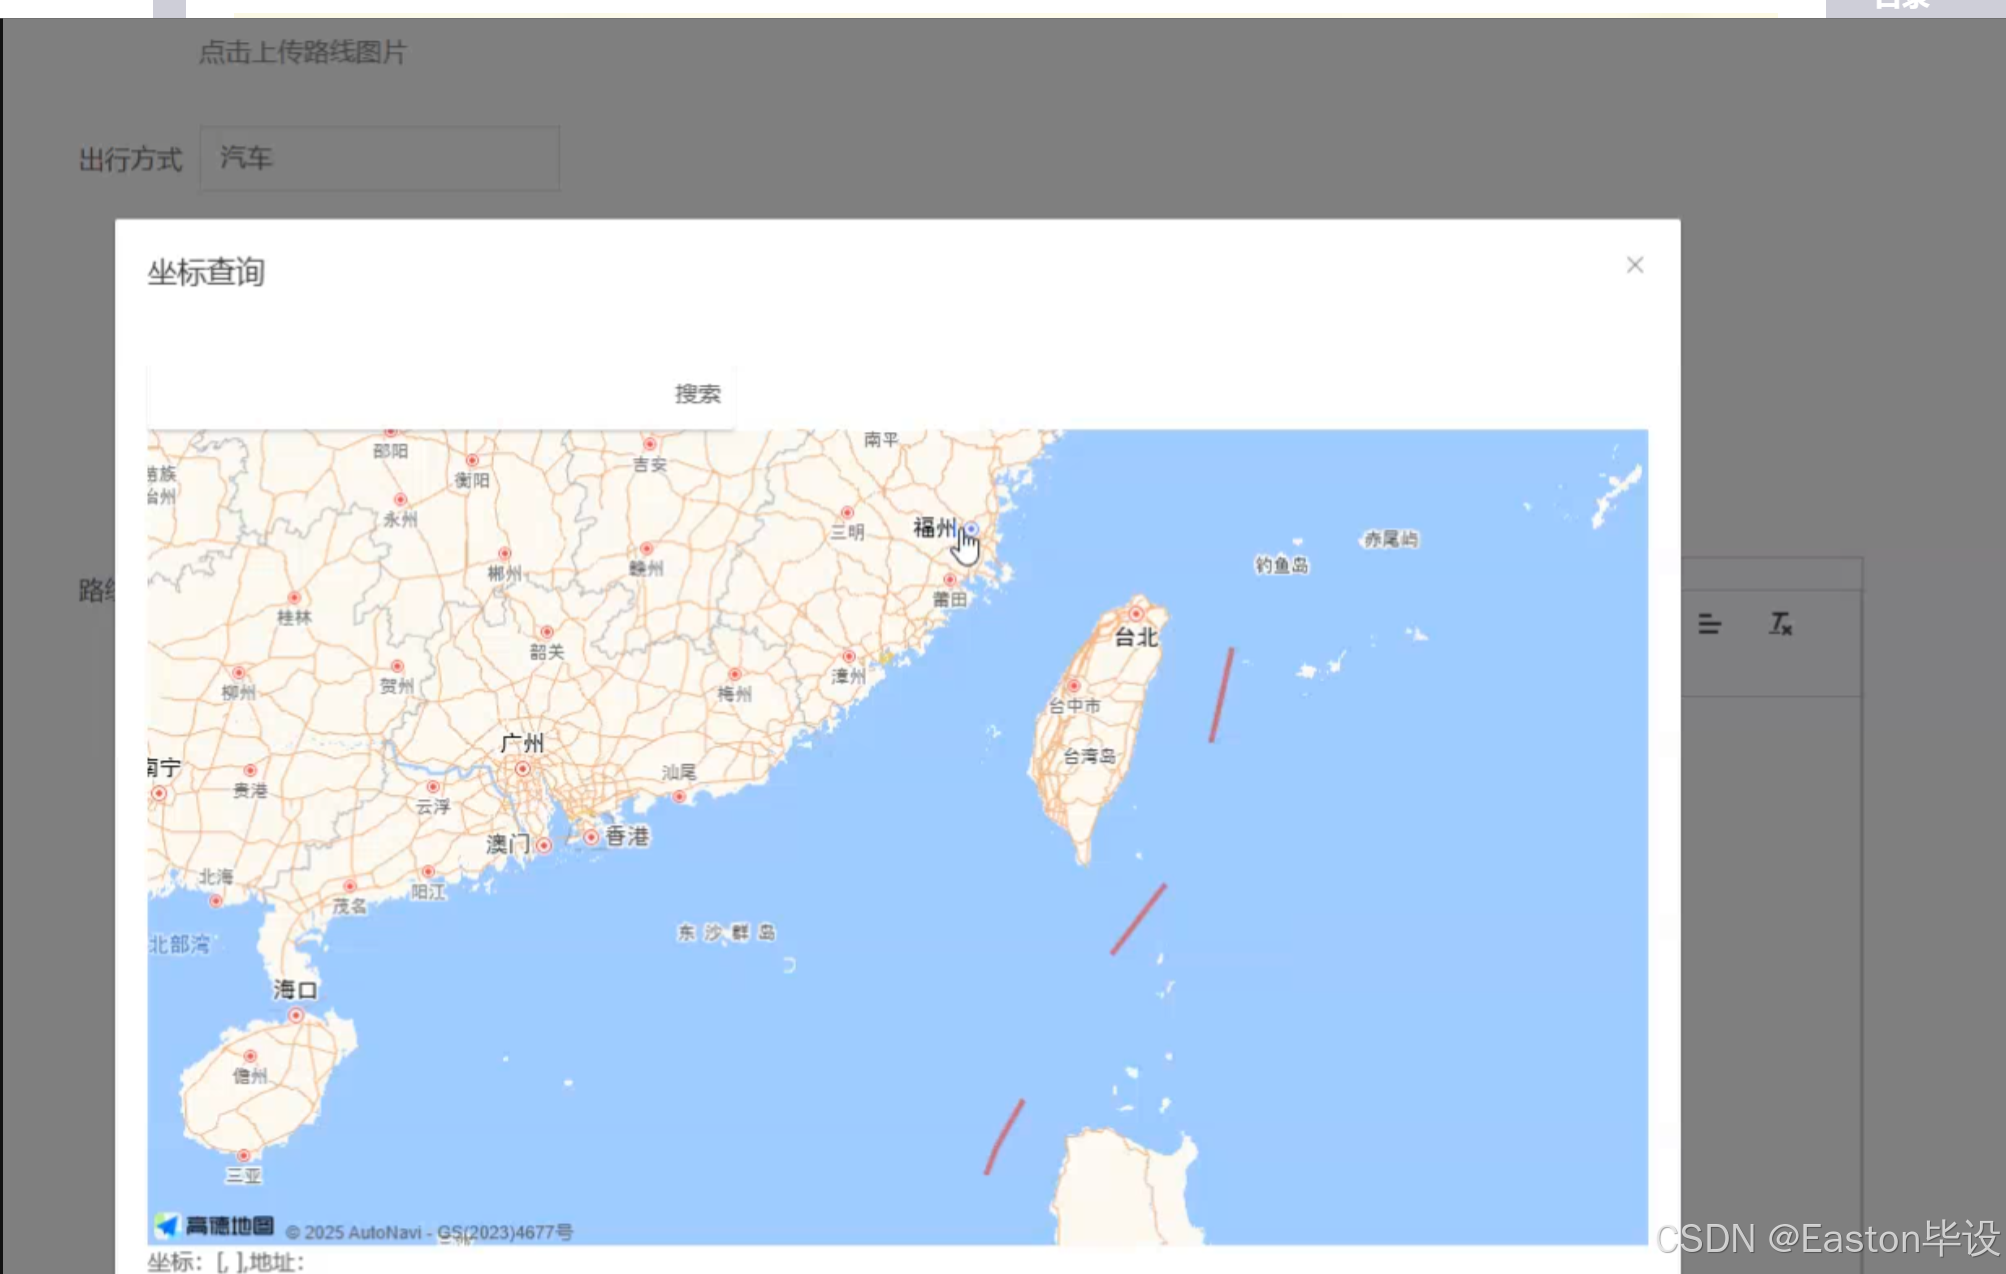Click the 阳江 city marker
The image size is (2006, 1274).
pos(428,872)
